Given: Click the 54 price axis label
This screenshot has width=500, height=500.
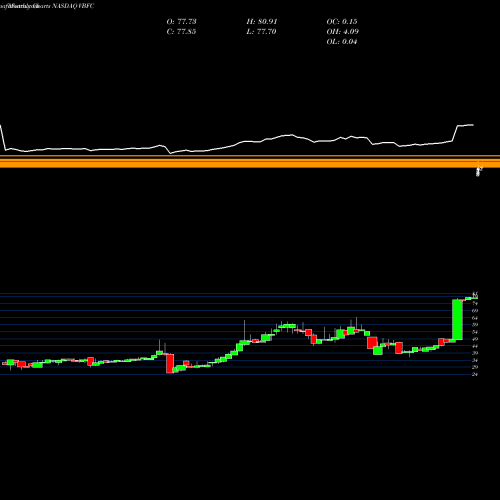Looking at the screenshot, I should click(475, 332).
